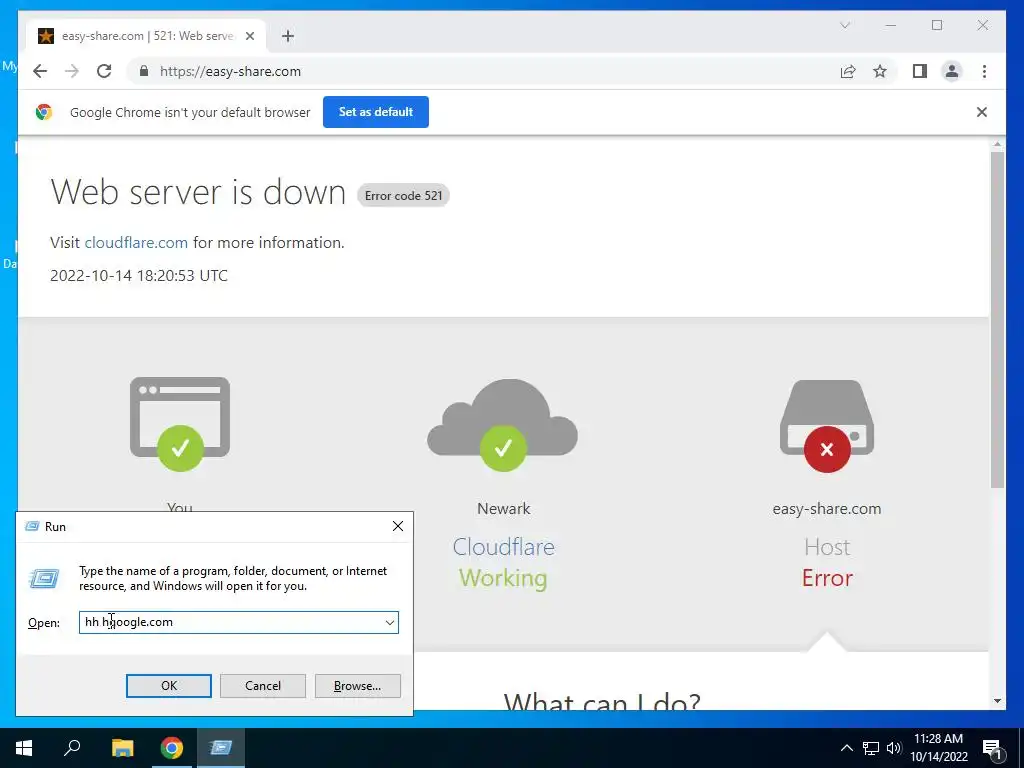Open File Explorer from taskbar
The height and width of the screenshot is (768, 1024).
pyautogui.click(x=122, y=748)
